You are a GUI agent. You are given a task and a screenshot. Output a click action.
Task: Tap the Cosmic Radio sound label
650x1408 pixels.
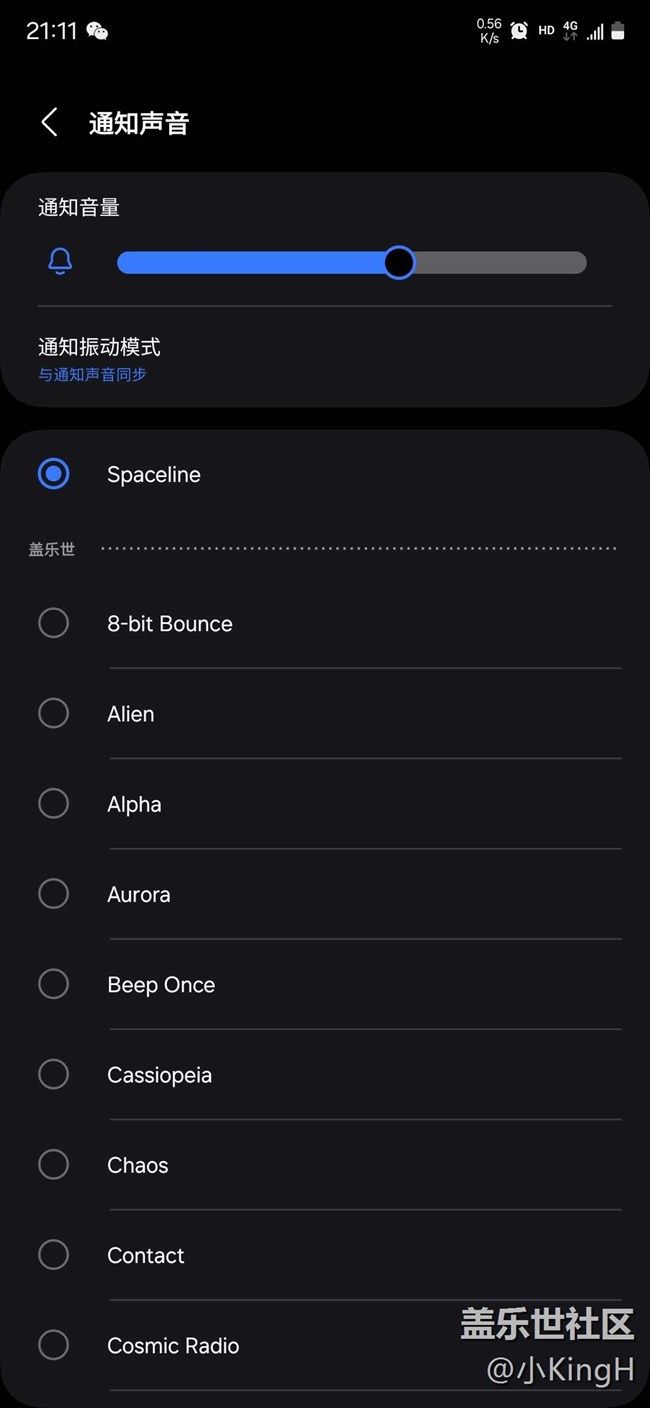pos(173,1346)
